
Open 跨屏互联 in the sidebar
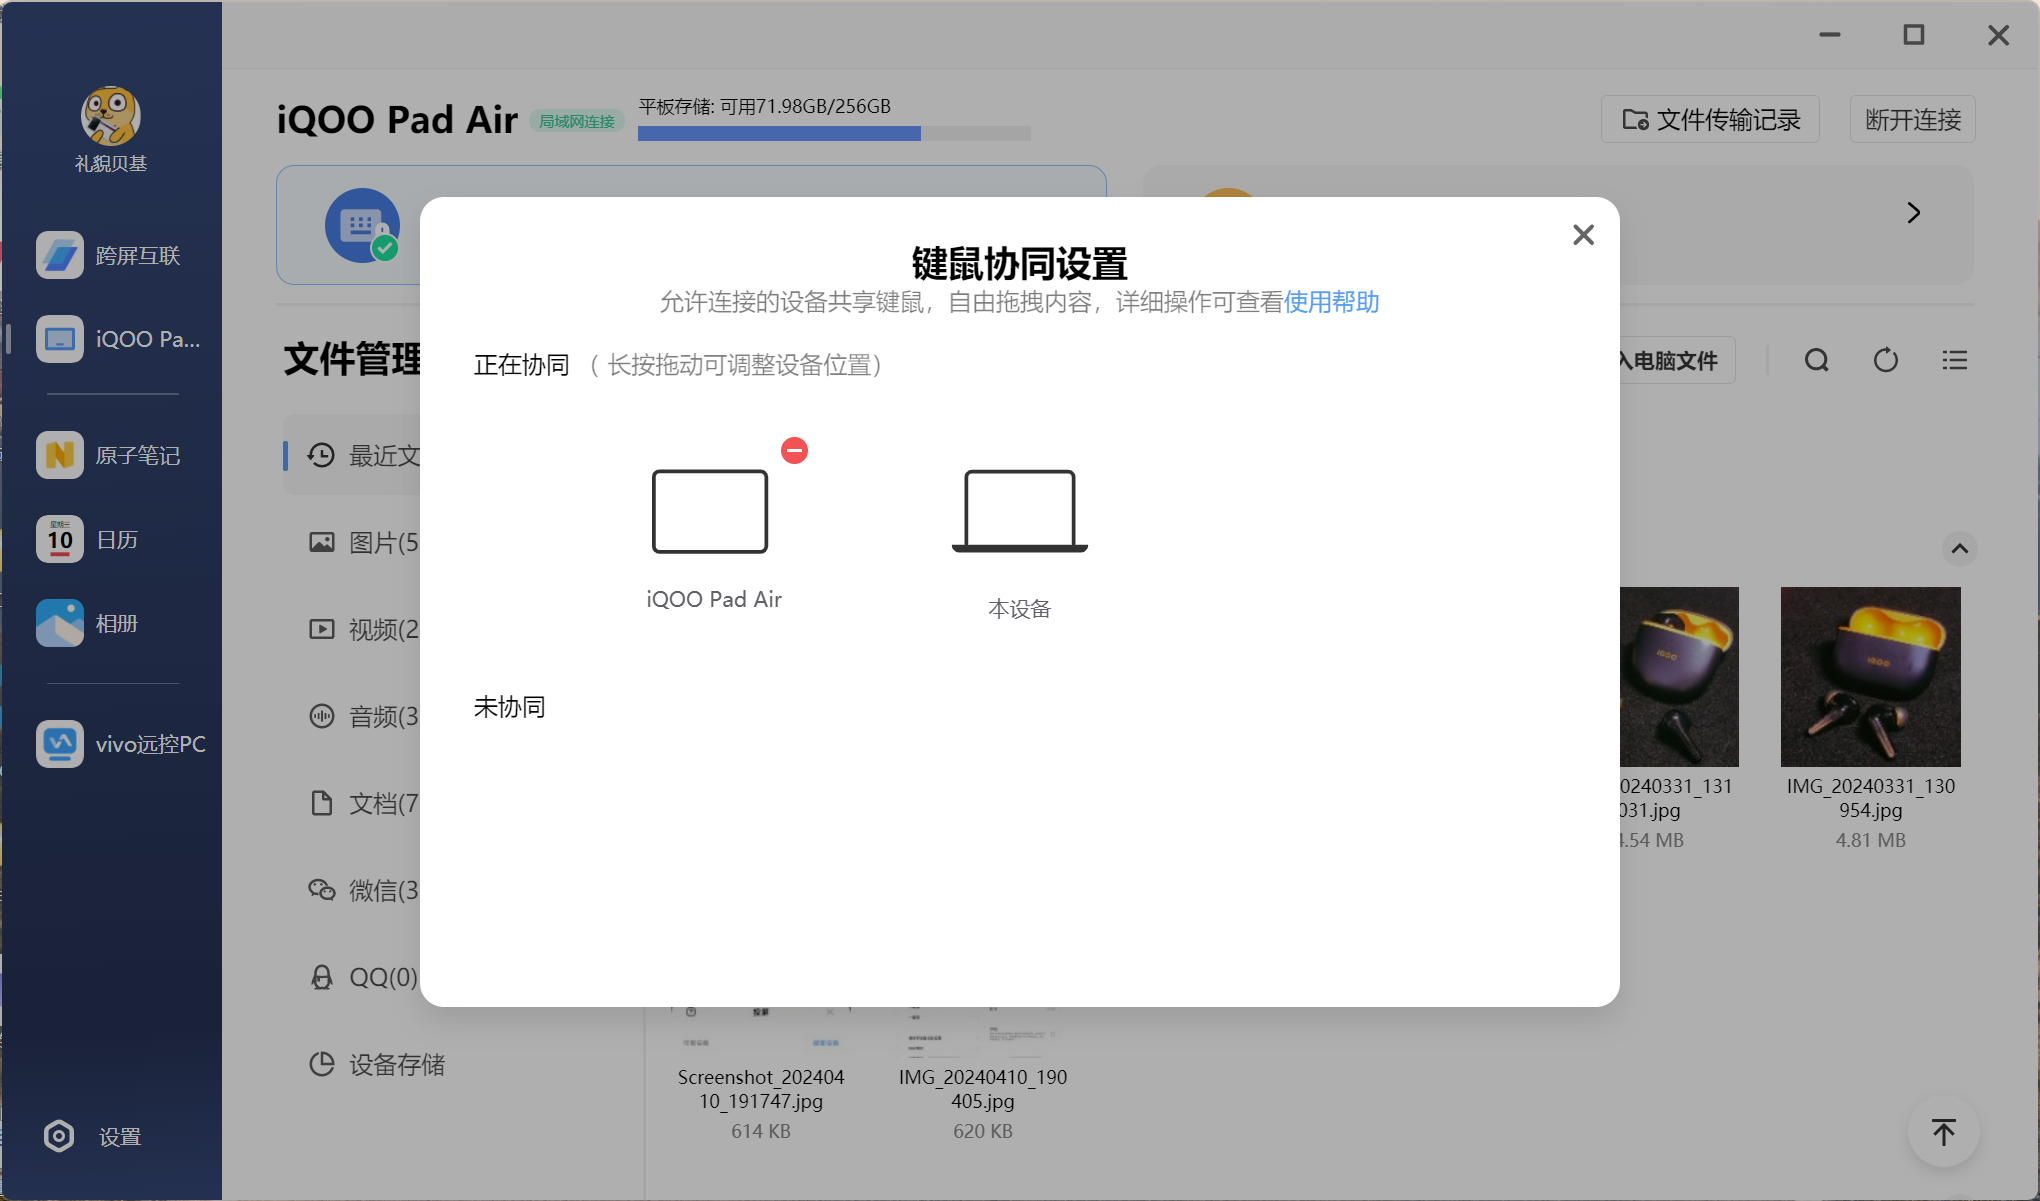coord(110,255)
